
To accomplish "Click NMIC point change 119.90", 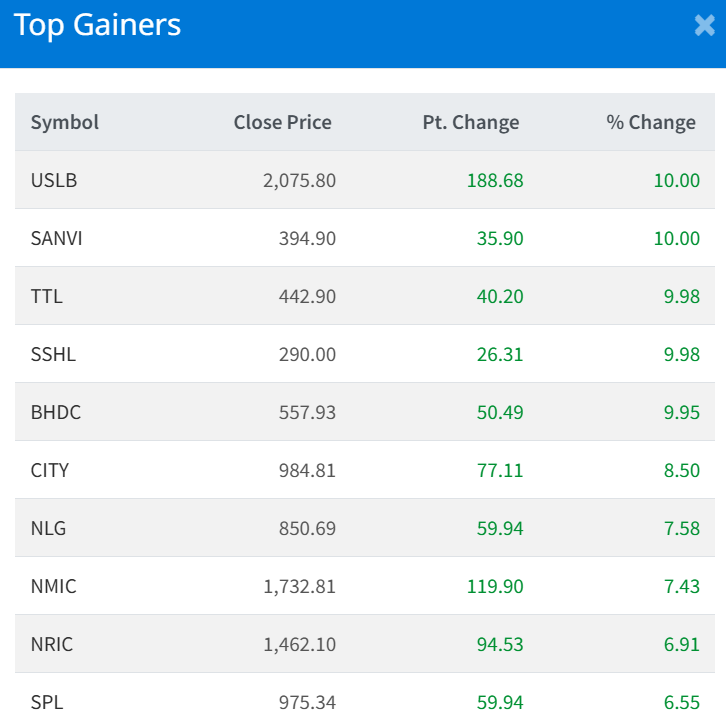I will pos(494,587).
